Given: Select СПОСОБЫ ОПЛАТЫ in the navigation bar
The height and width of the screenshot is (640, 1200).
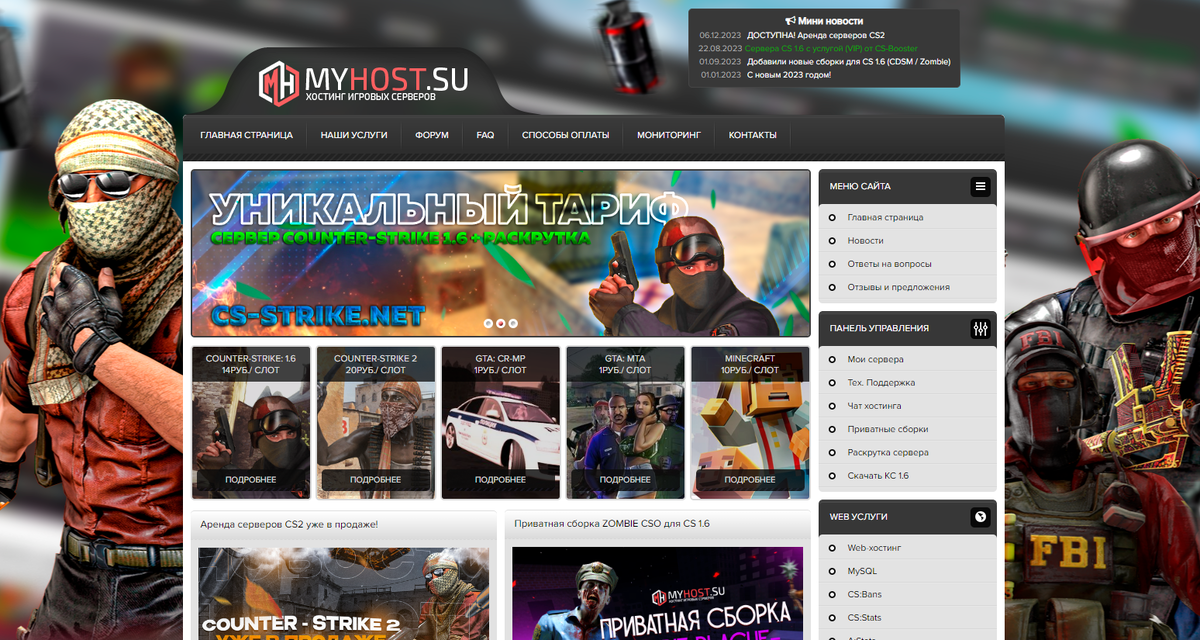Looking at the screenshot, I should click(x=566, y=135).
